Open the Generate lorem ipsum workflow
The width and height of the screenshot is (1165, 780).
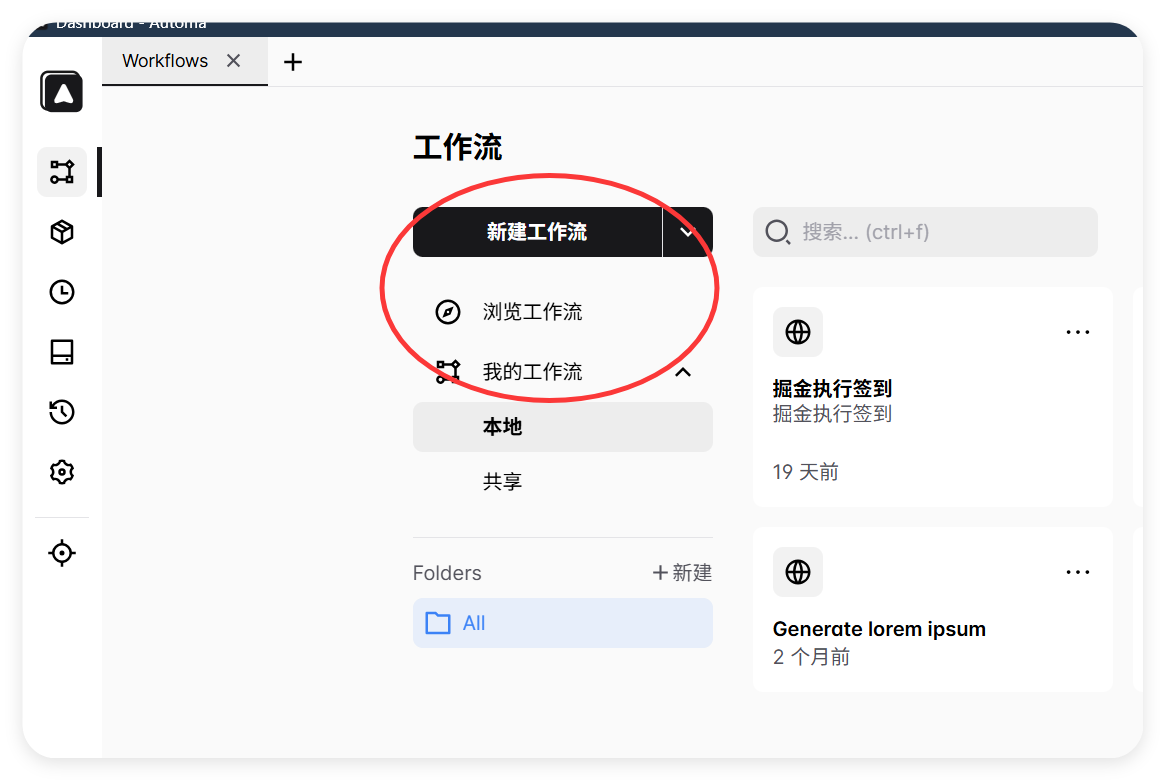pyautogui.click(x=879, y=629)
